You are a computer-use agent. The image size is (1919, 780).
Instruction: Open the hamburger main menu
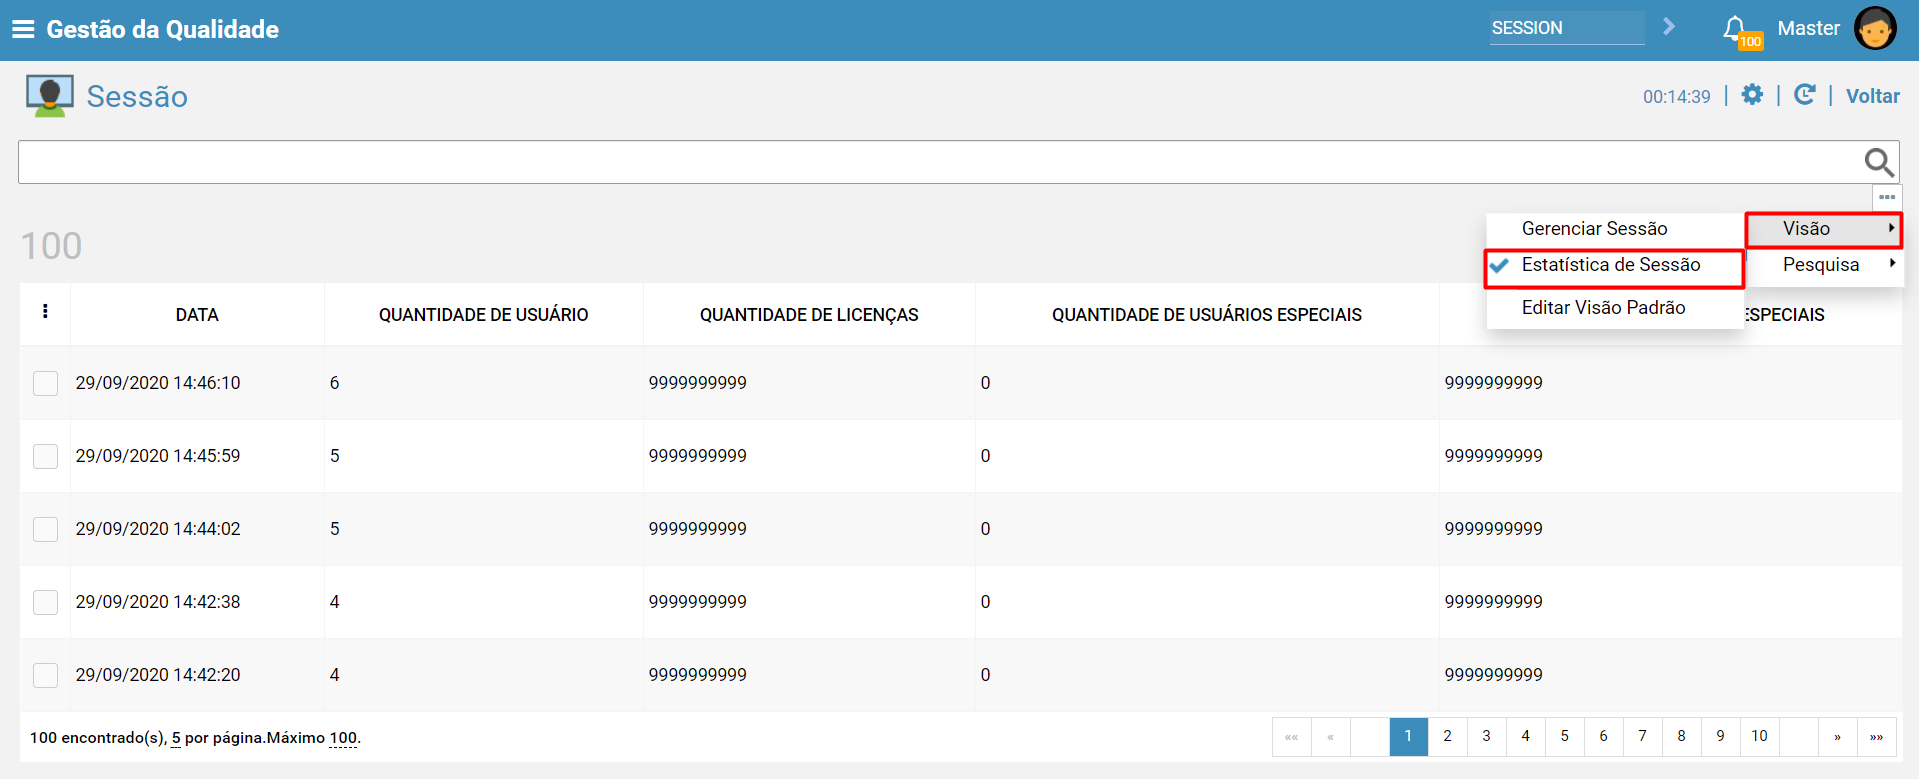[x=23, y=29]
